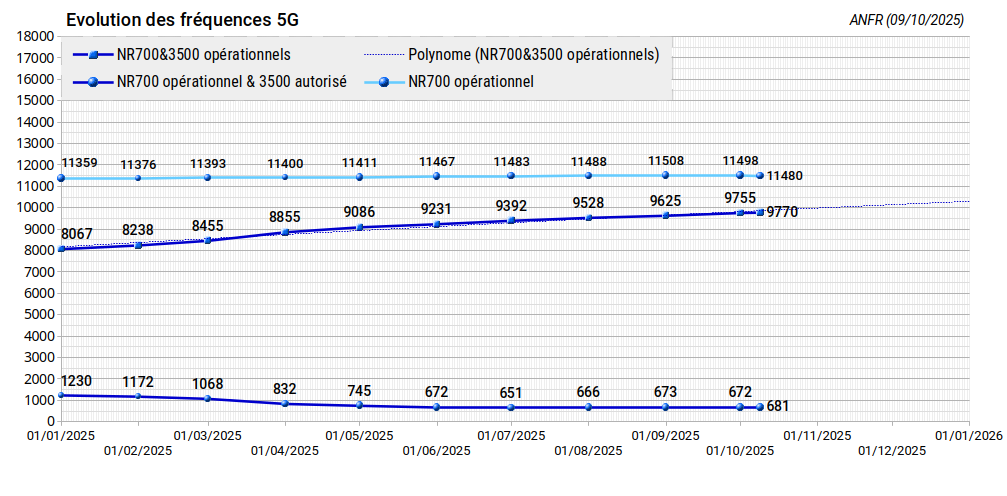The width and height of the screenshot is (1007, 496).
Task: Click the NR700&3500 opérationnels legend marker
Action: pos(92,54)
